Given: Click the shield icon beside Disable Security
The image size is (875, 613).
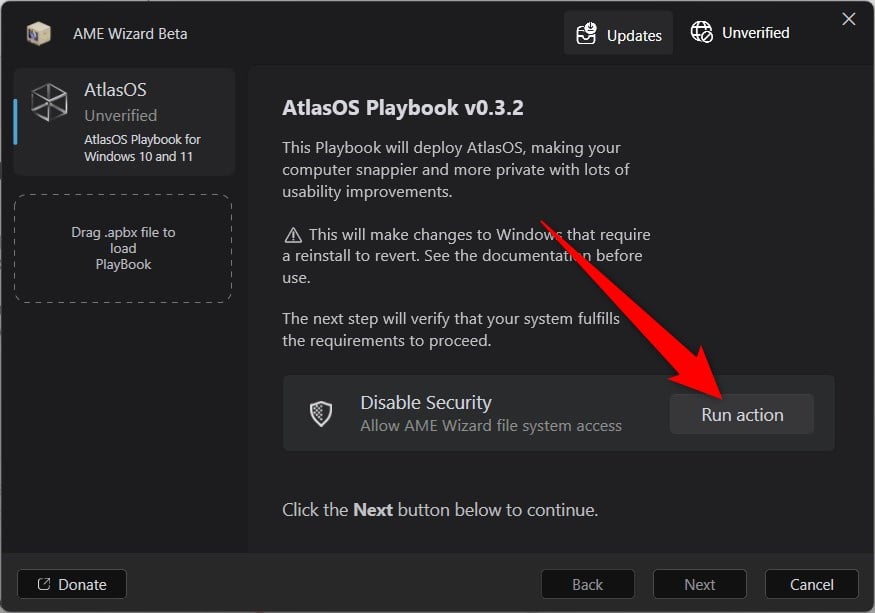Looking at the screenshot, I should click(x=321, y=413).
